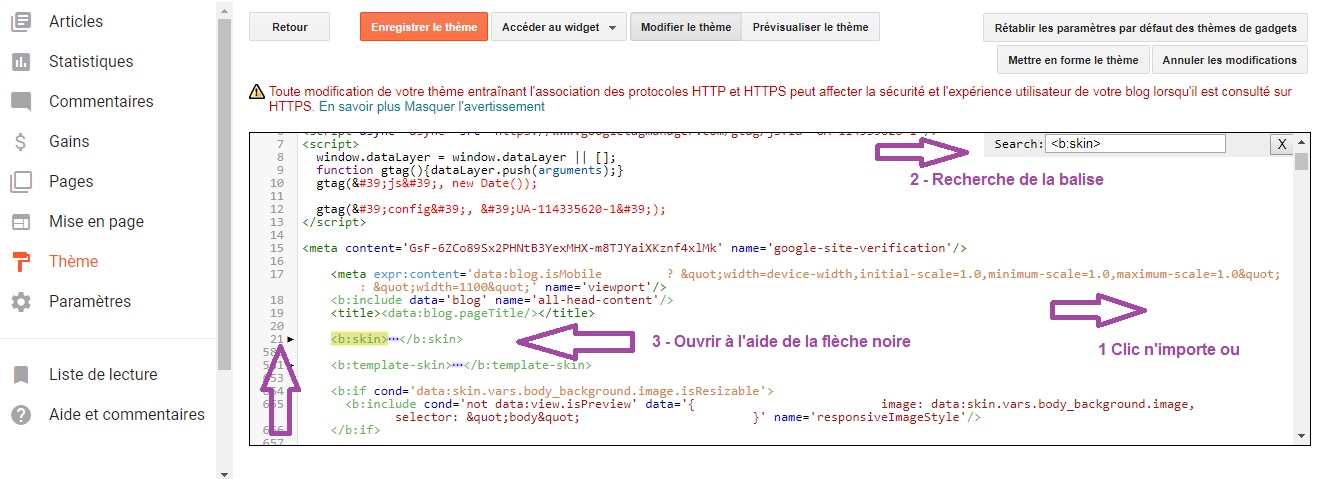Open the Accéder au widget dropdown
The width and height of the screenshot is (1321, 479).
click(x=559, y=27)
